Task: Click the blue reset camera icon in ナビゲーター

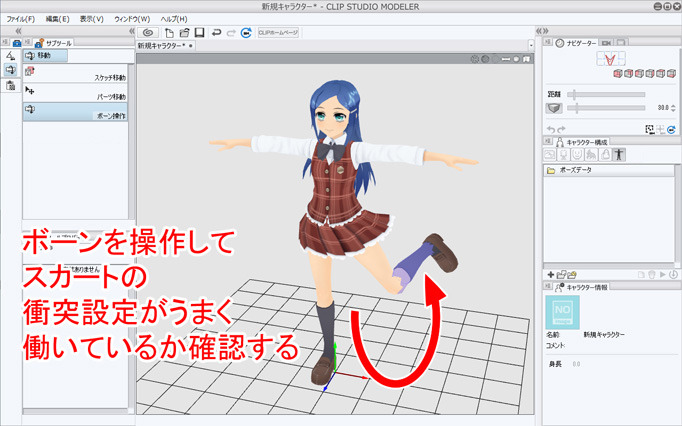Action: pos(671,130)
